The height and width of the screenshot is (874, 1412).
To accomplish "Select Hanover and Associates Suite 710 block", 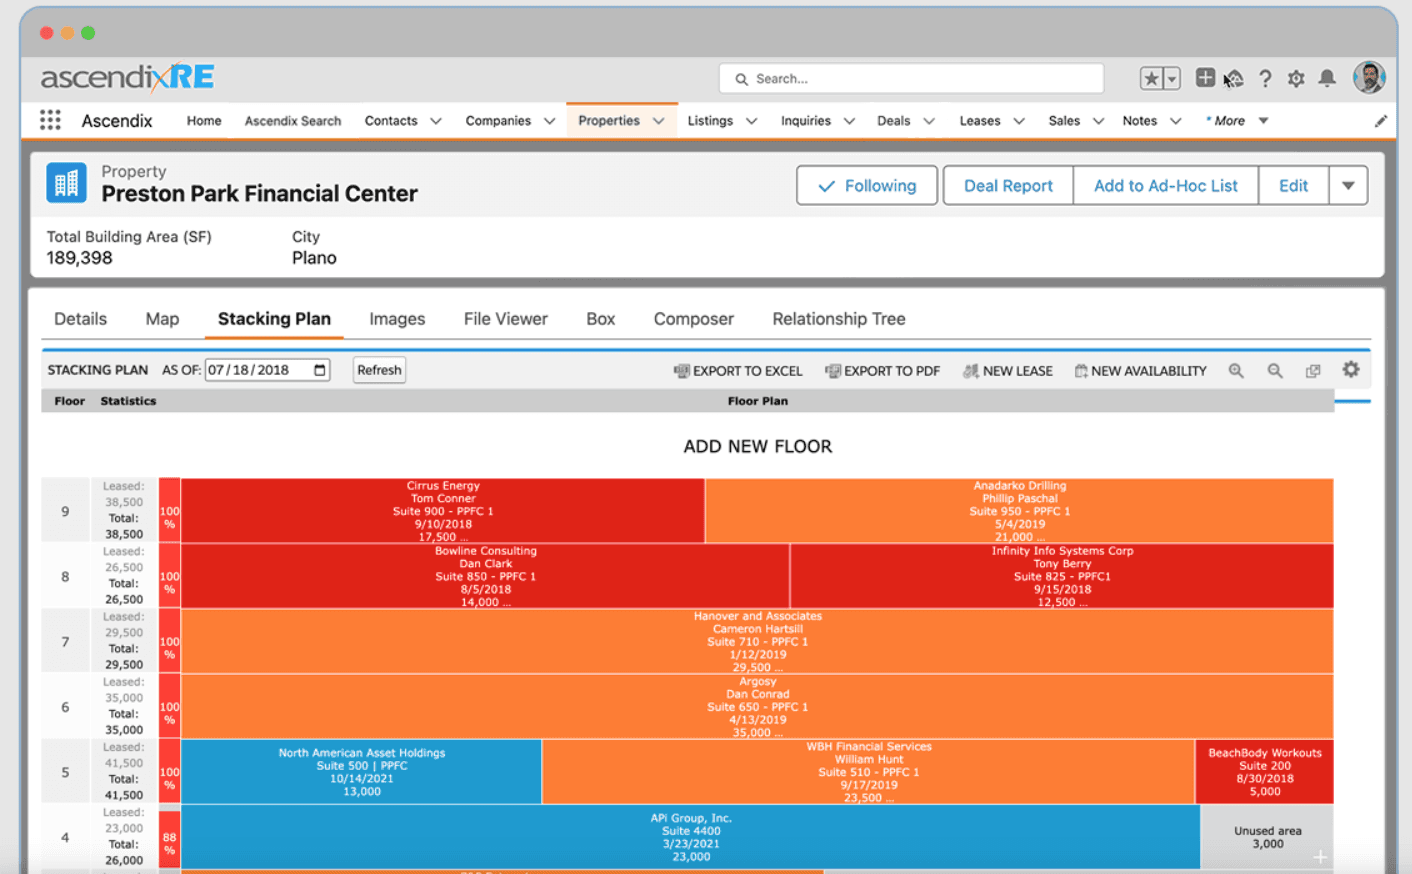I will pos(758,641).
